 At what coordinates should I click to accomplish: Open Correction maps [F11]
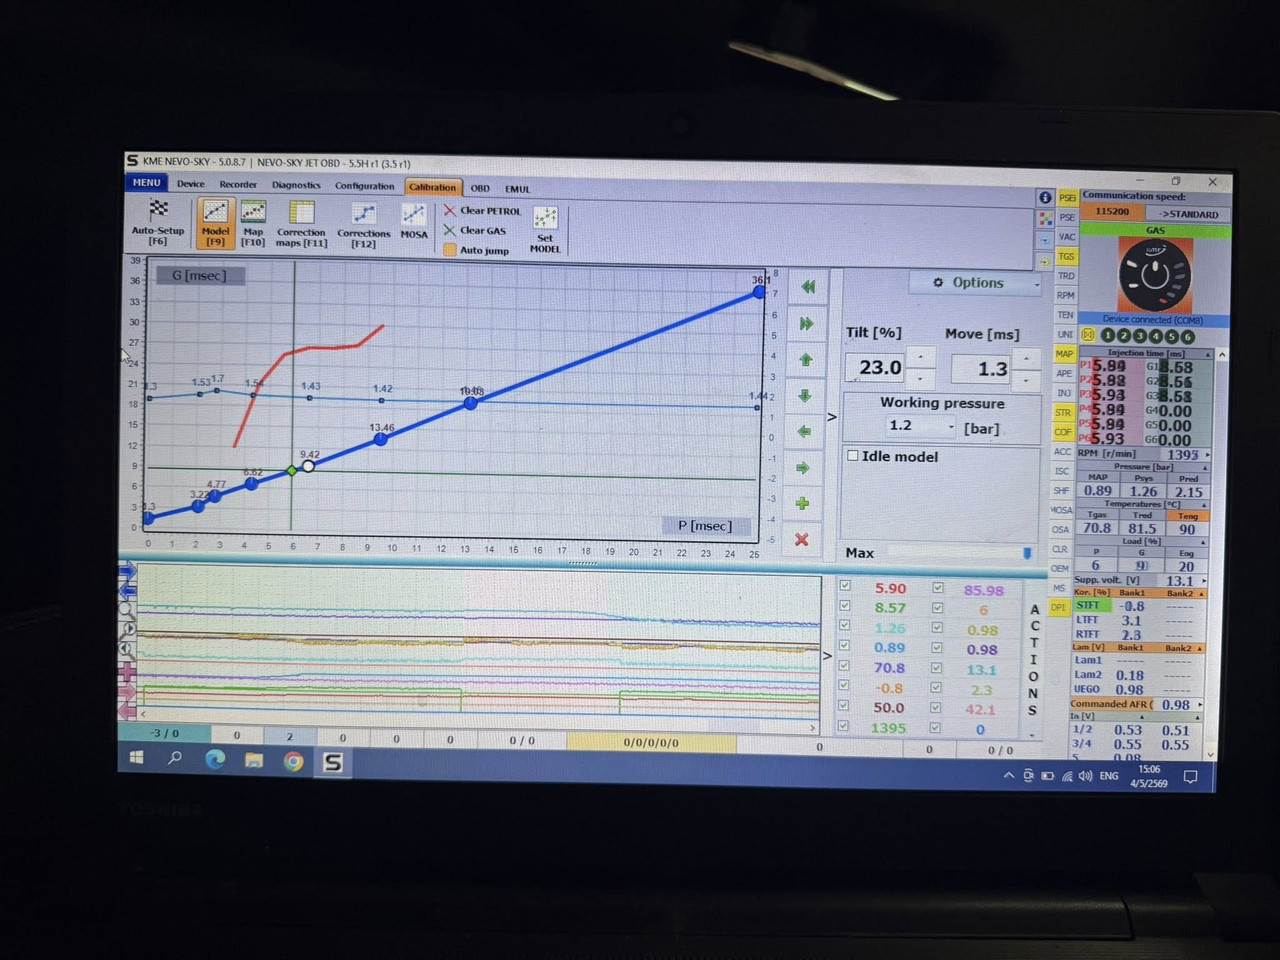pyautogui.click(x=301, y=223)
